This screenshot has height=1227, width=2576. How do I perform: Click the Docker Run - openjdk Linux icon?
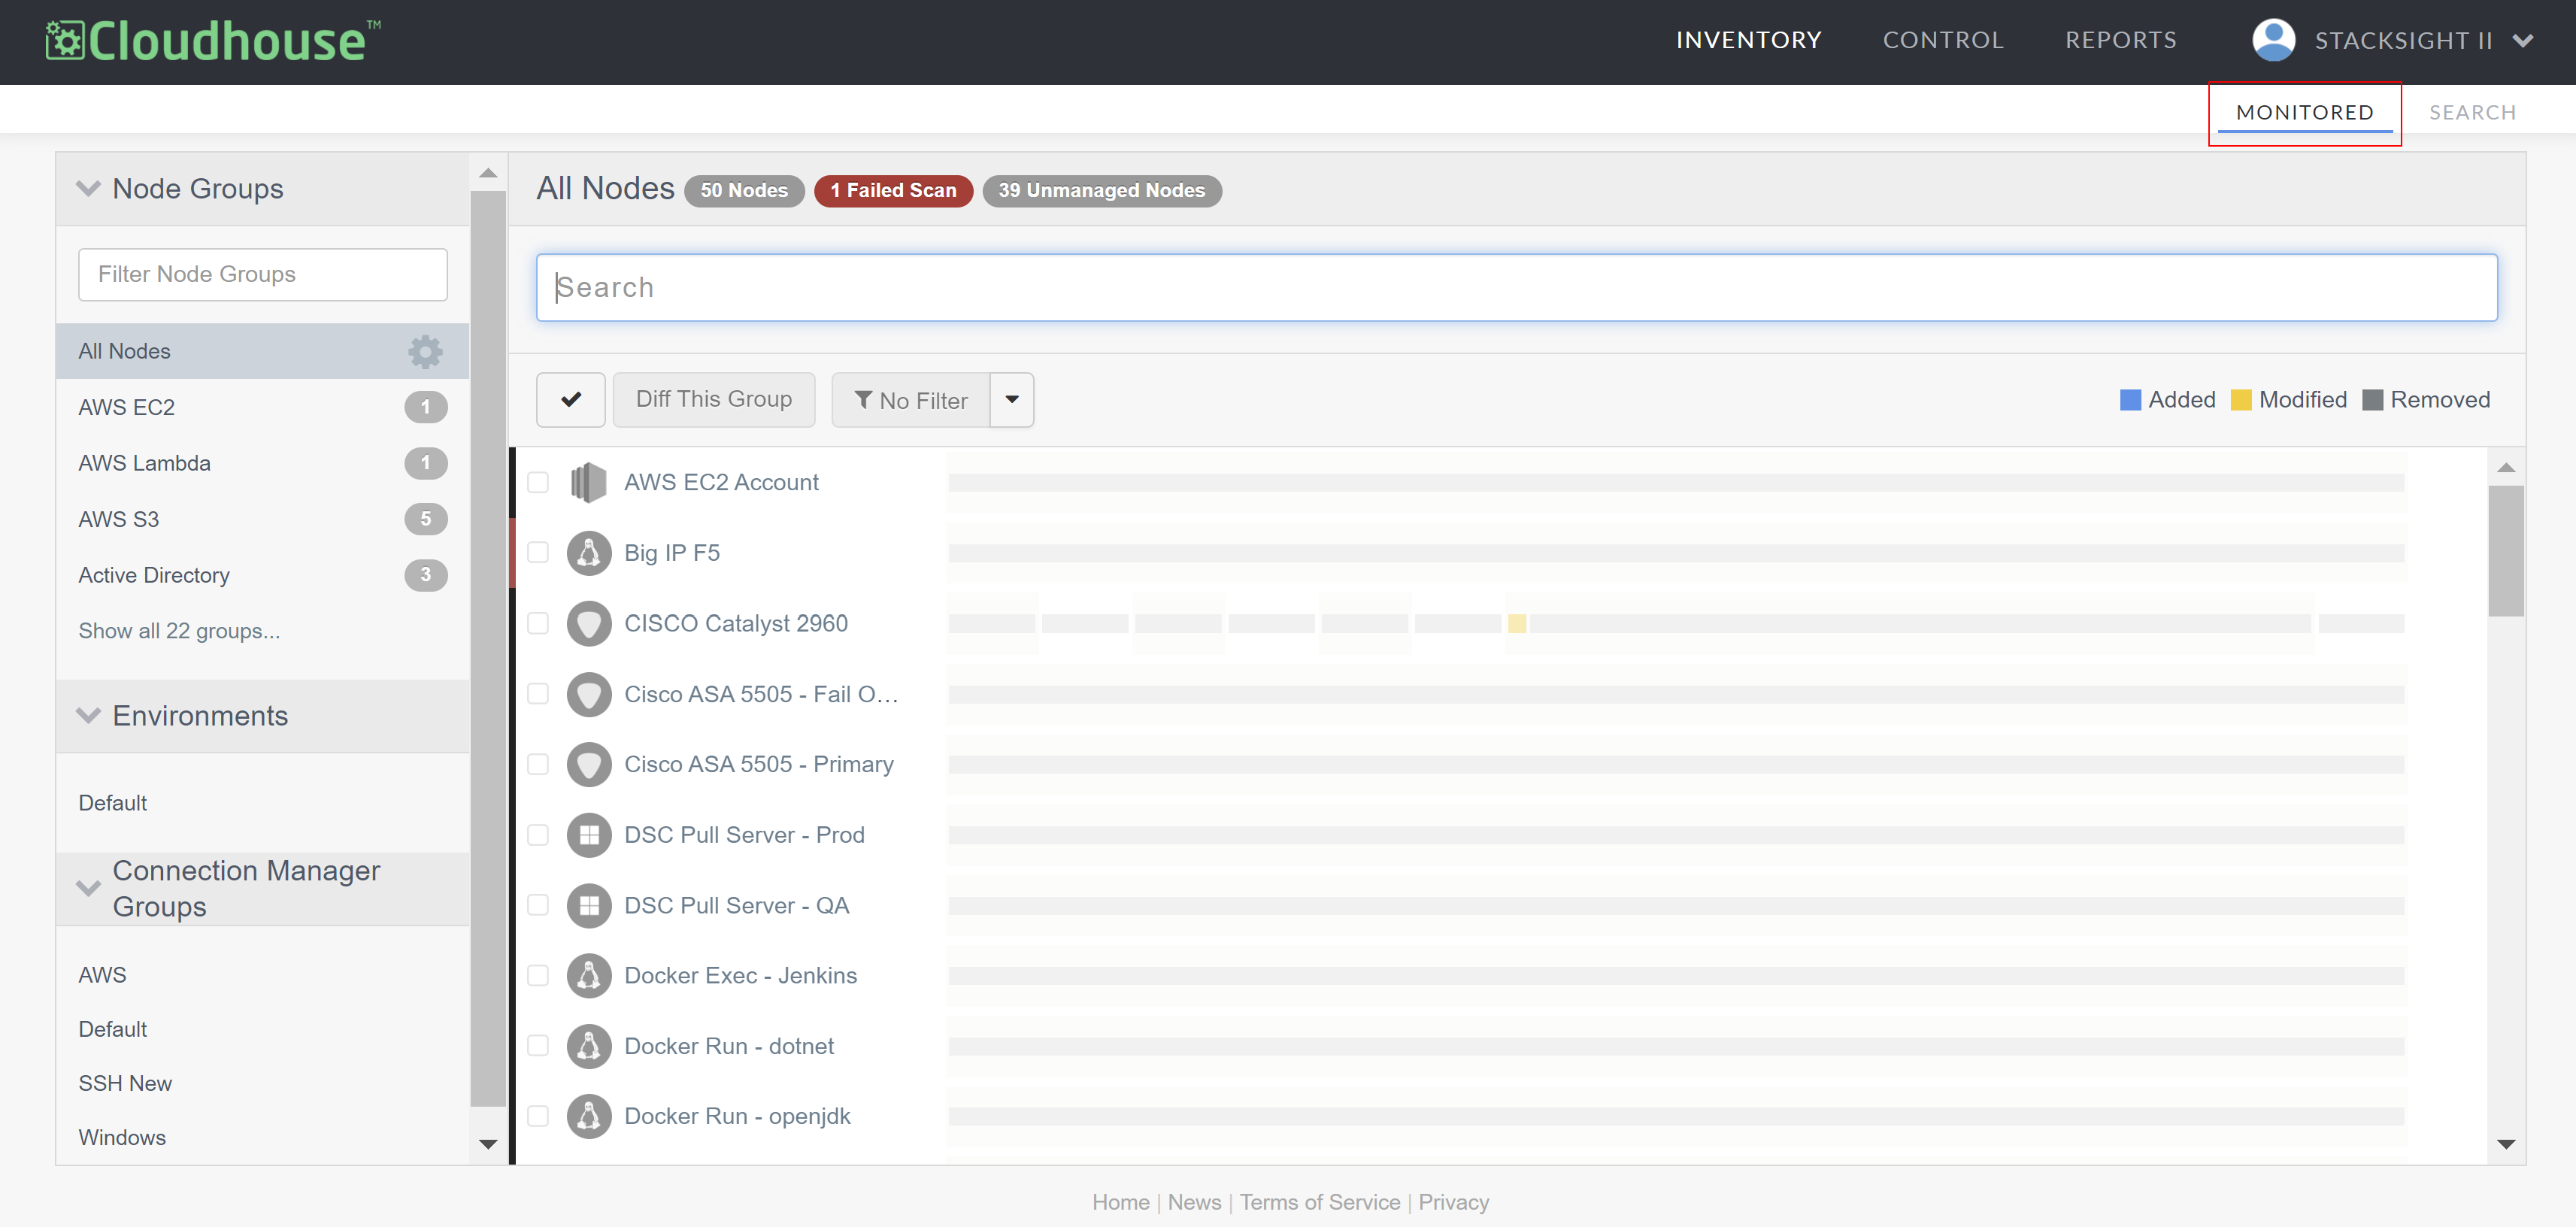click(589, 1116)
